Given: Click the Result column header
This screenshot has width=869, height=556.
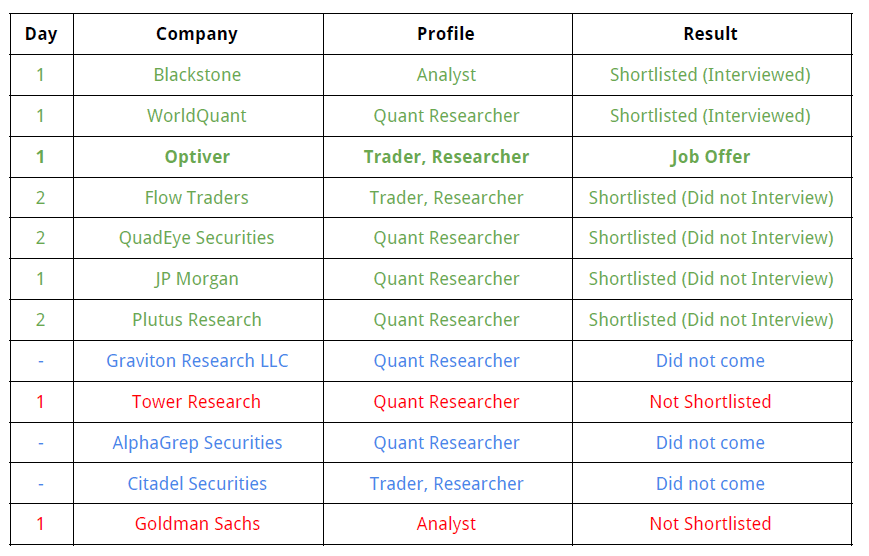Looking at the screenshot, I should tap(710, 34).
